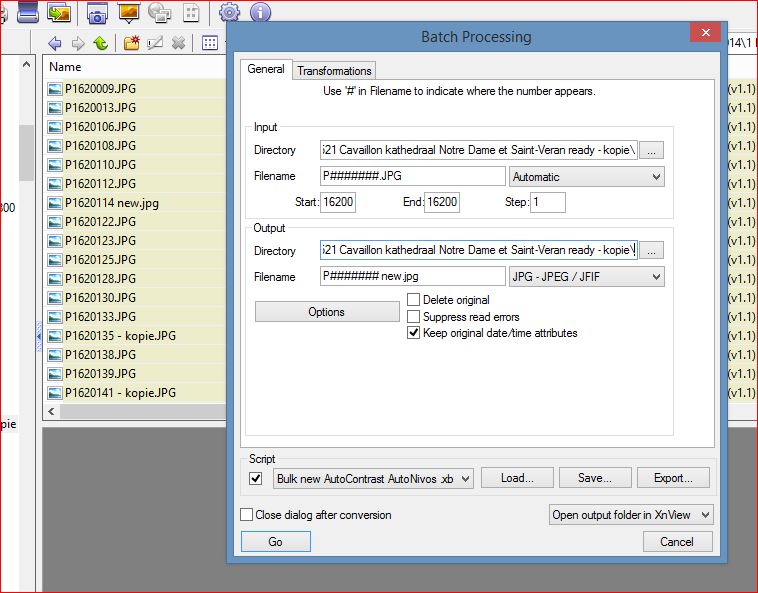
Task: Open the batch convert images icon
Action: pos(60,13)
